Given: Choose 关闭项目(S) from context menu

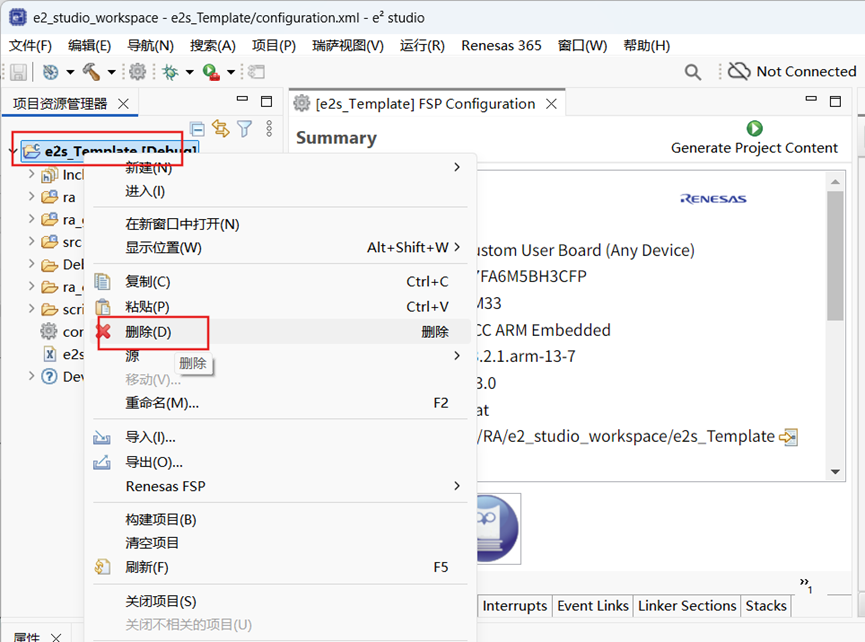Looking at the screenshot, I should tap(279, 601).
